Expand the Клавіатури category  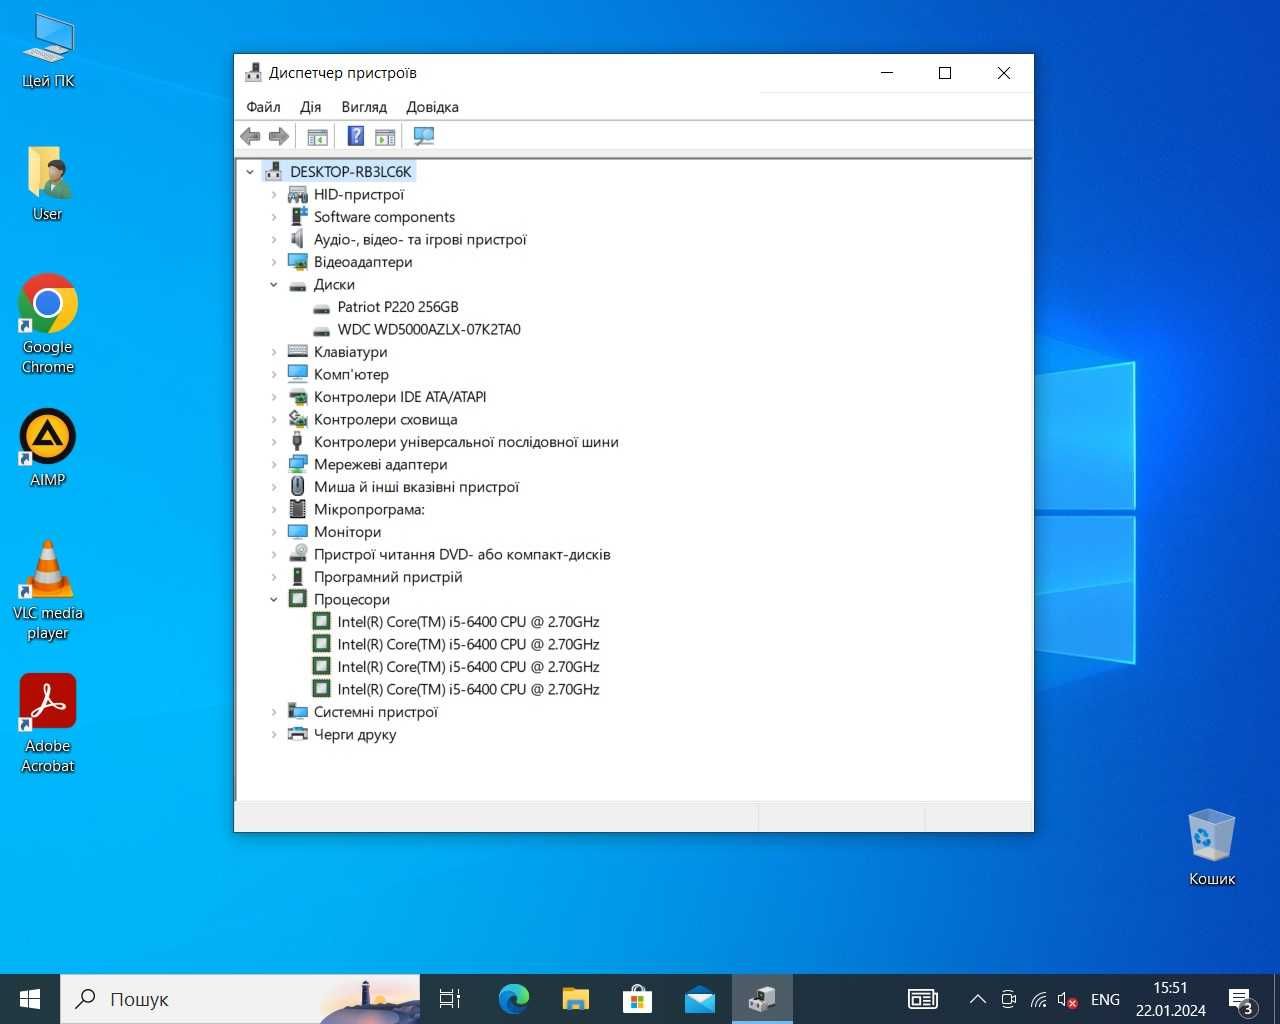click(274, 352)
